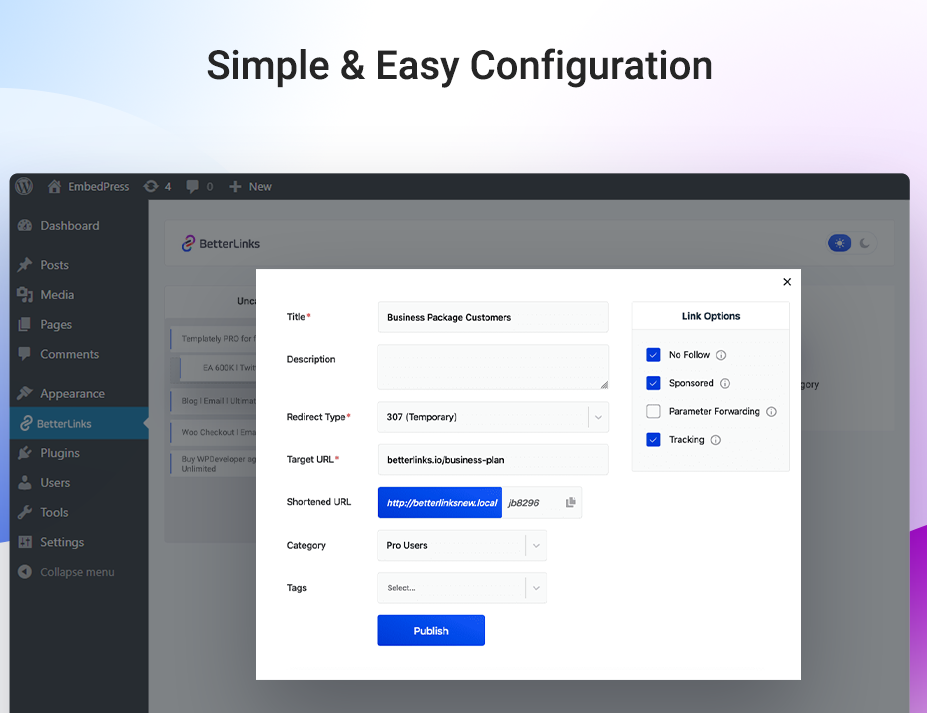Click the EmbedPress site name link
Image resolution: width=927 pixels, height=713 pixels.
point(99,187)
